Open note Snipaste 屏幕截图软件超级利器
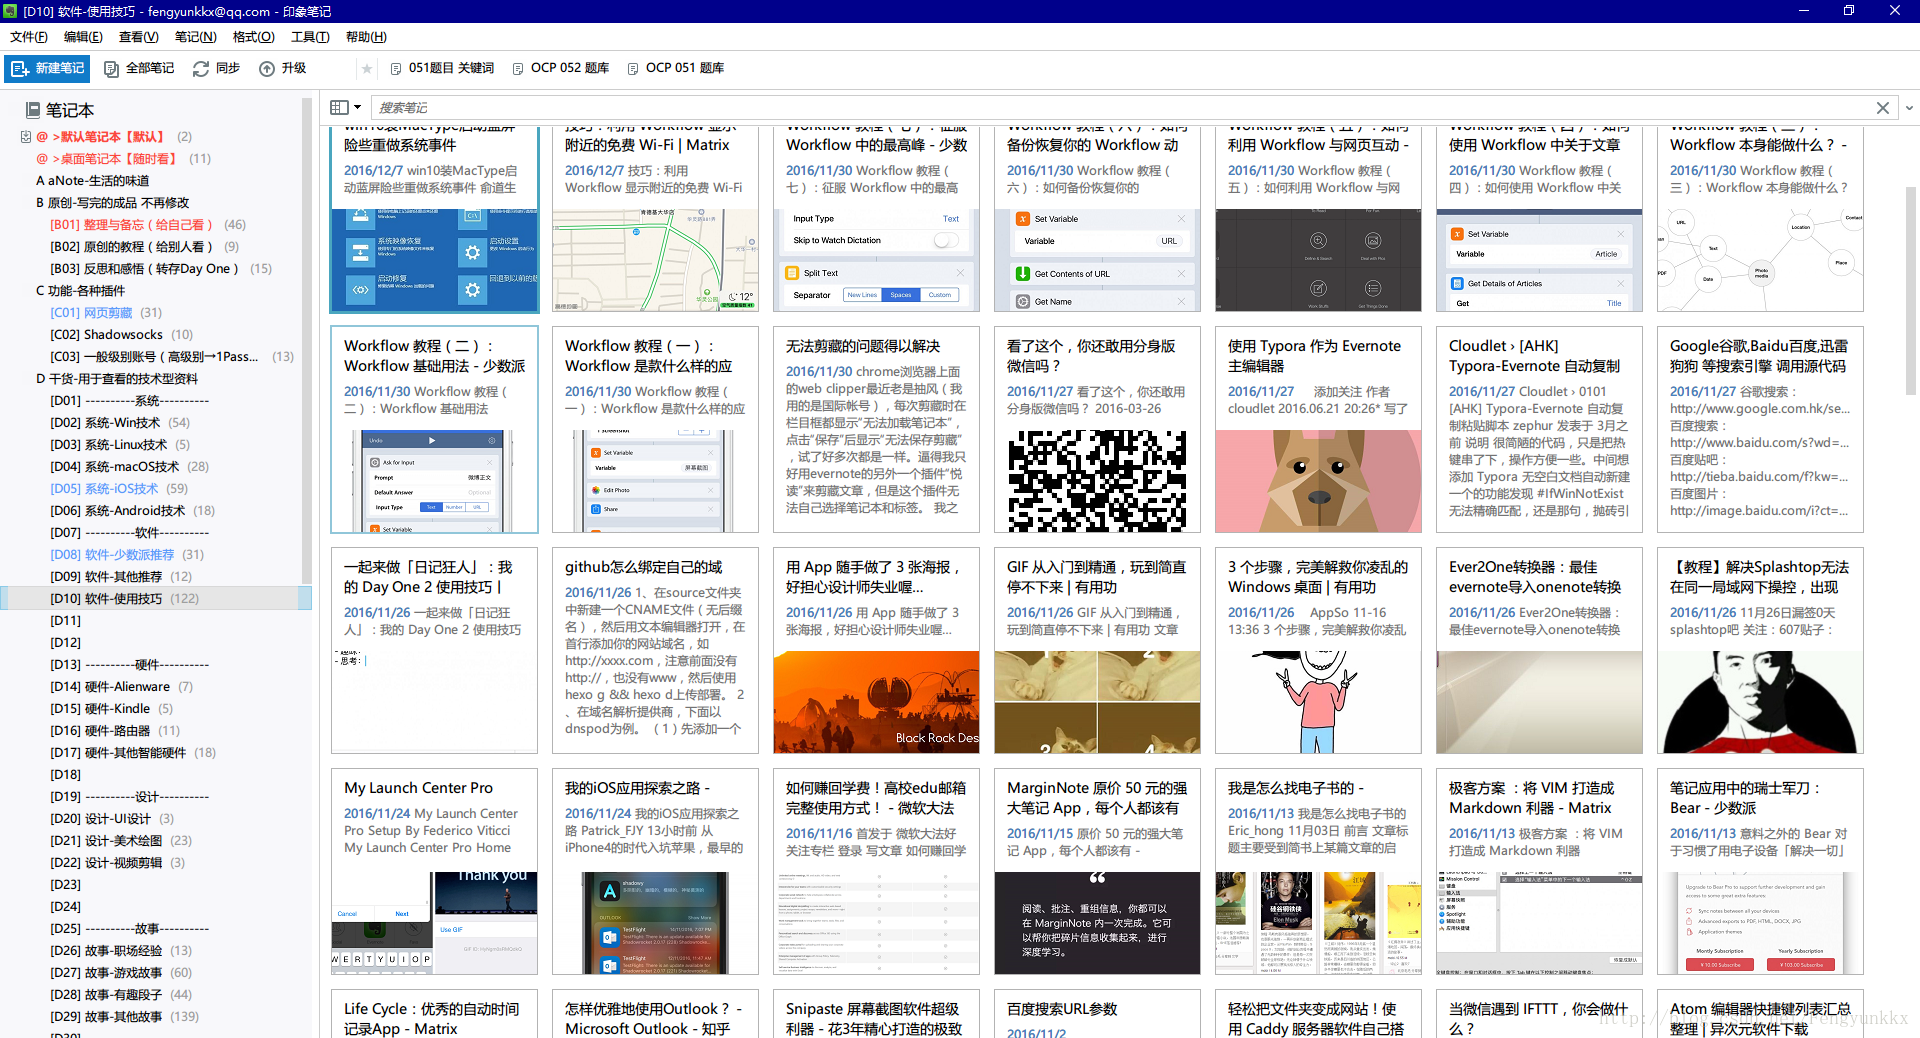 point(876,1013)
